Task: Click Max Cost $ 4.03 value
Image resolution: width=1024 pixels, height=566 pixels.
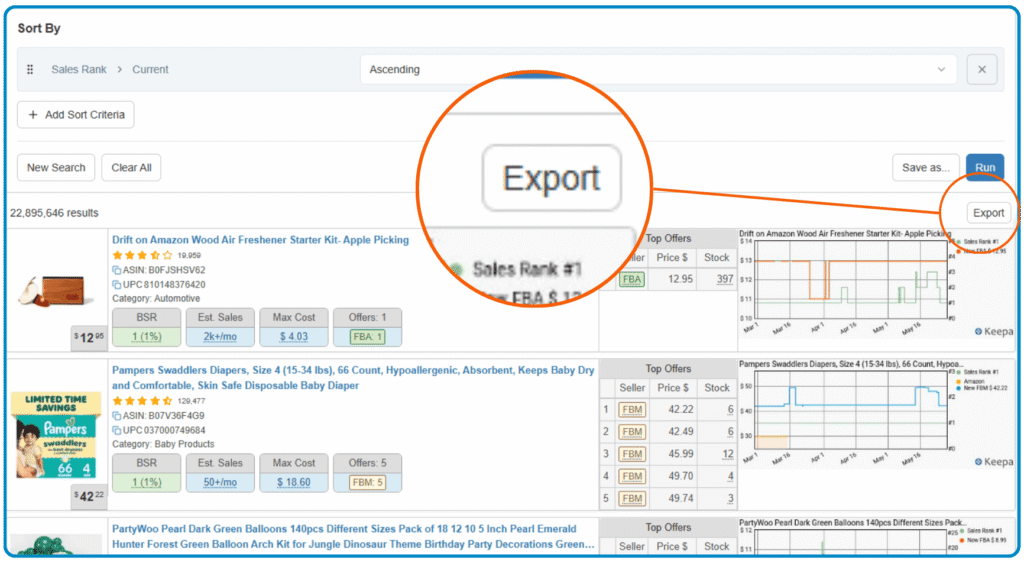Action: (294, 336)
